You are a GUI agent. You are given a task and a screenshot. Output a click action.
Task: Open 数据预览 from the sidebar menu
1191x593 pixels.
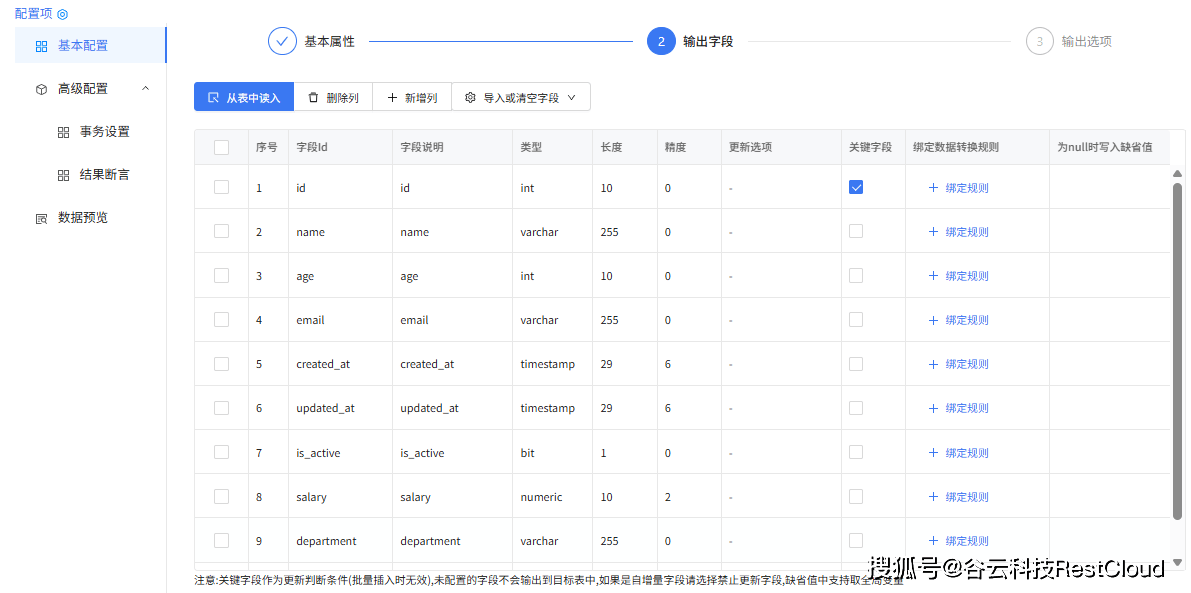click(82, 218)
